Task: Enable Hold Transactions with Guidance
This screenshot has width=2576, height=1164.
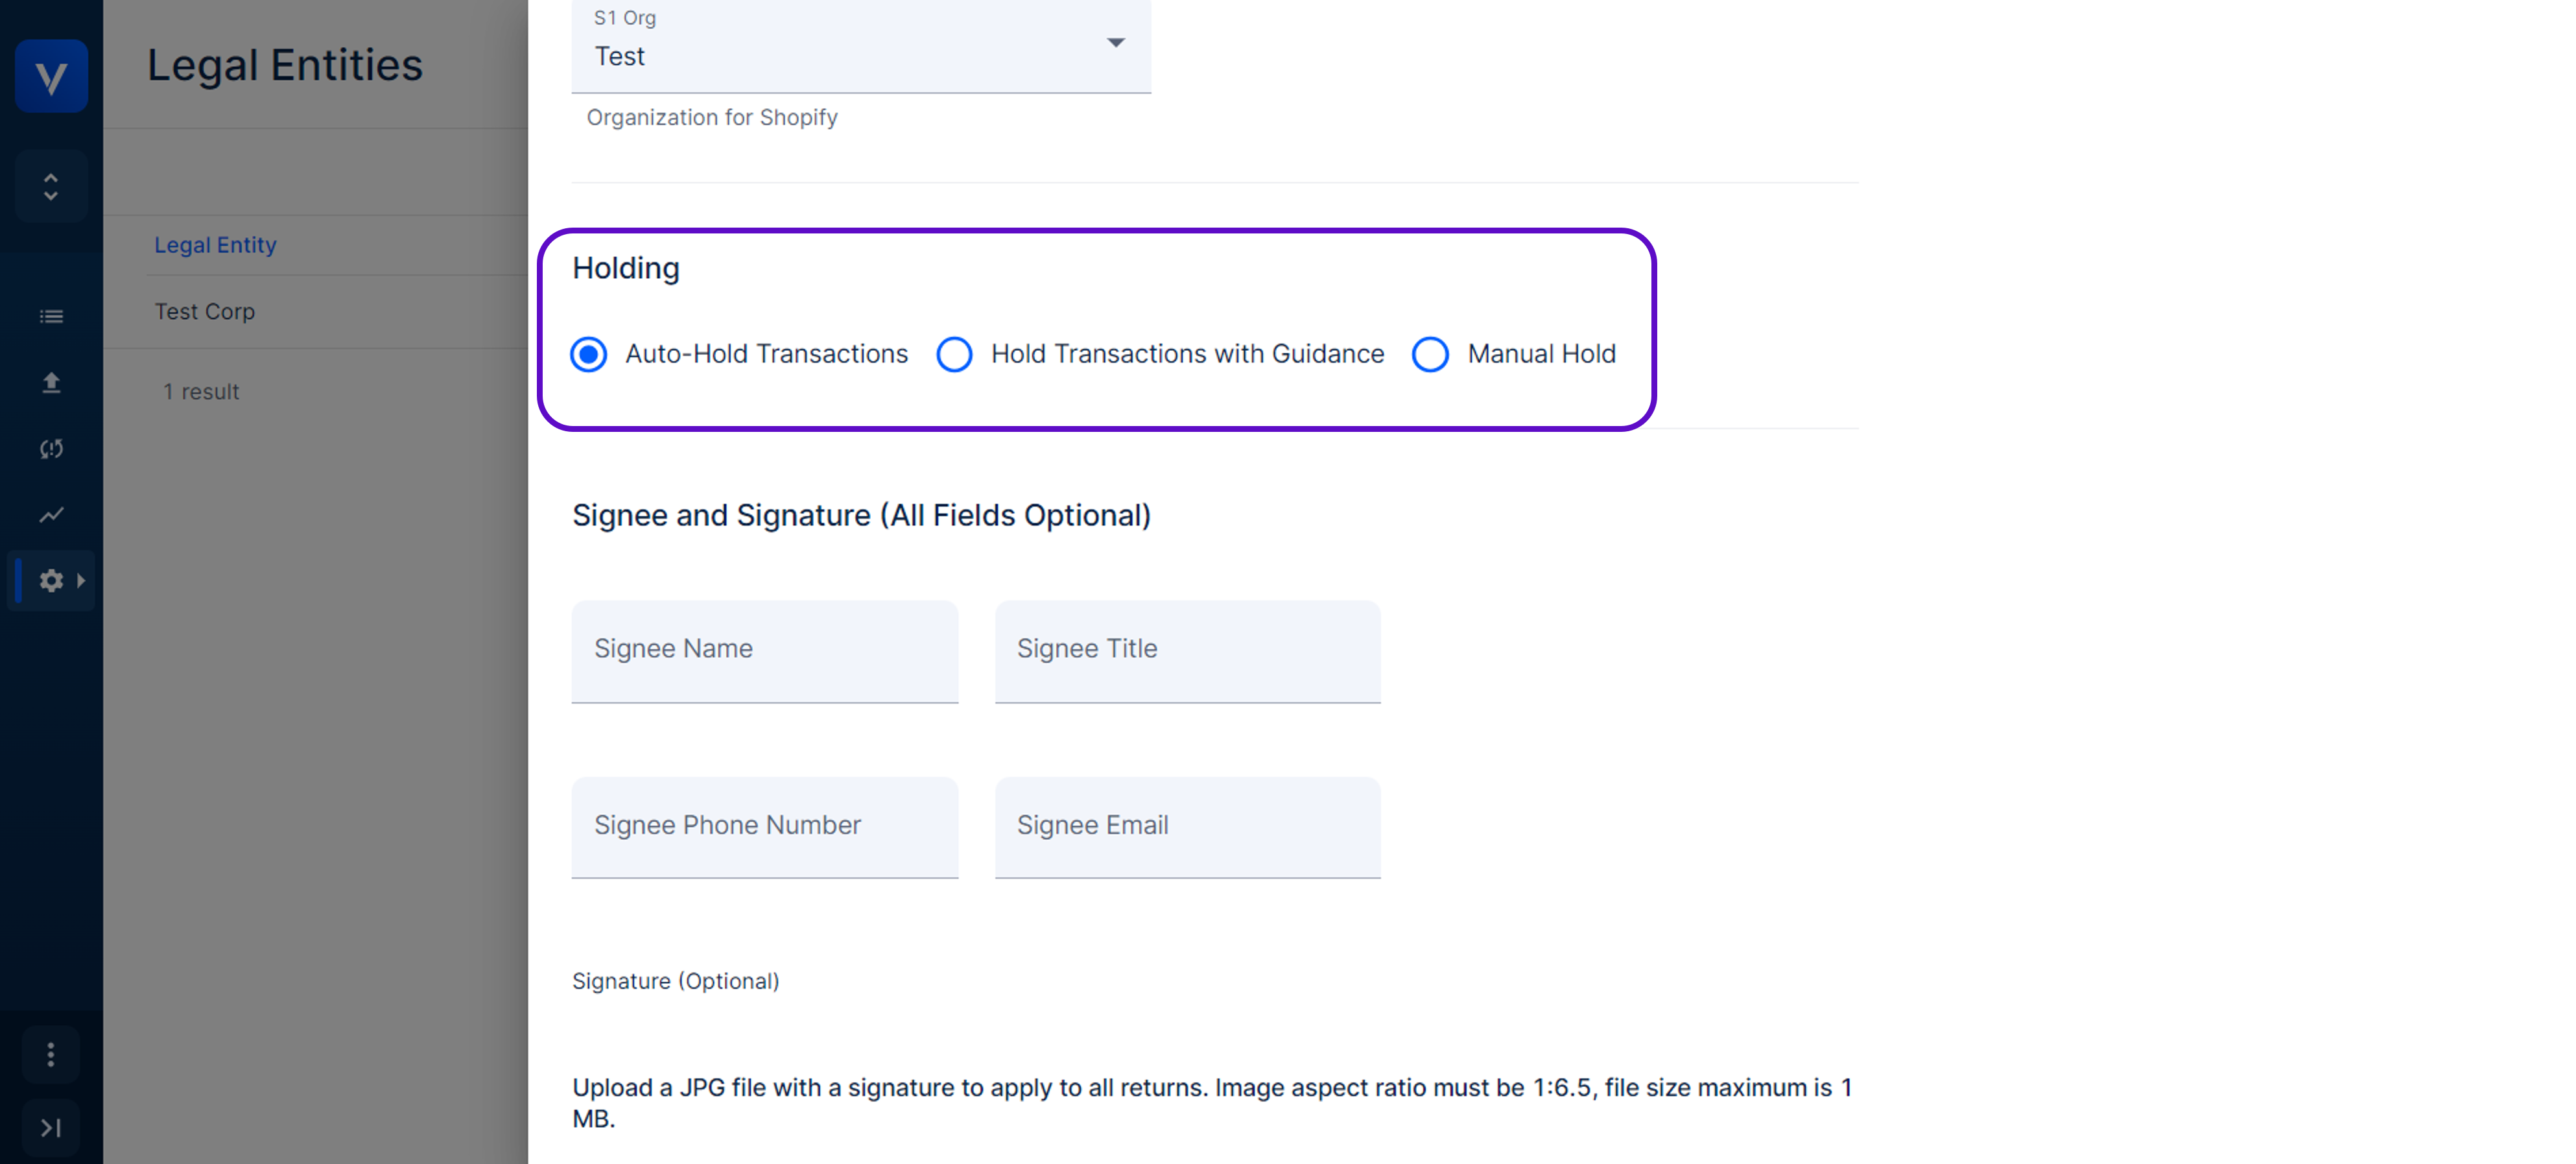Action: pos(954,353)
